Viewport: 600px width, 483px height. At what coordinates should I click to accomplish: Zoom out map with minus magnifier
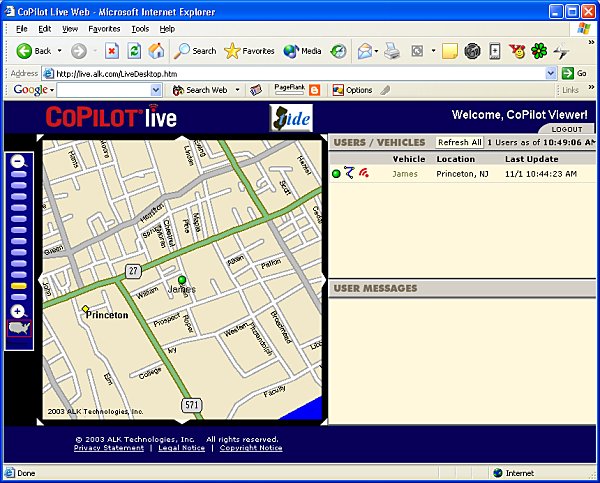(x=18, y=162)
